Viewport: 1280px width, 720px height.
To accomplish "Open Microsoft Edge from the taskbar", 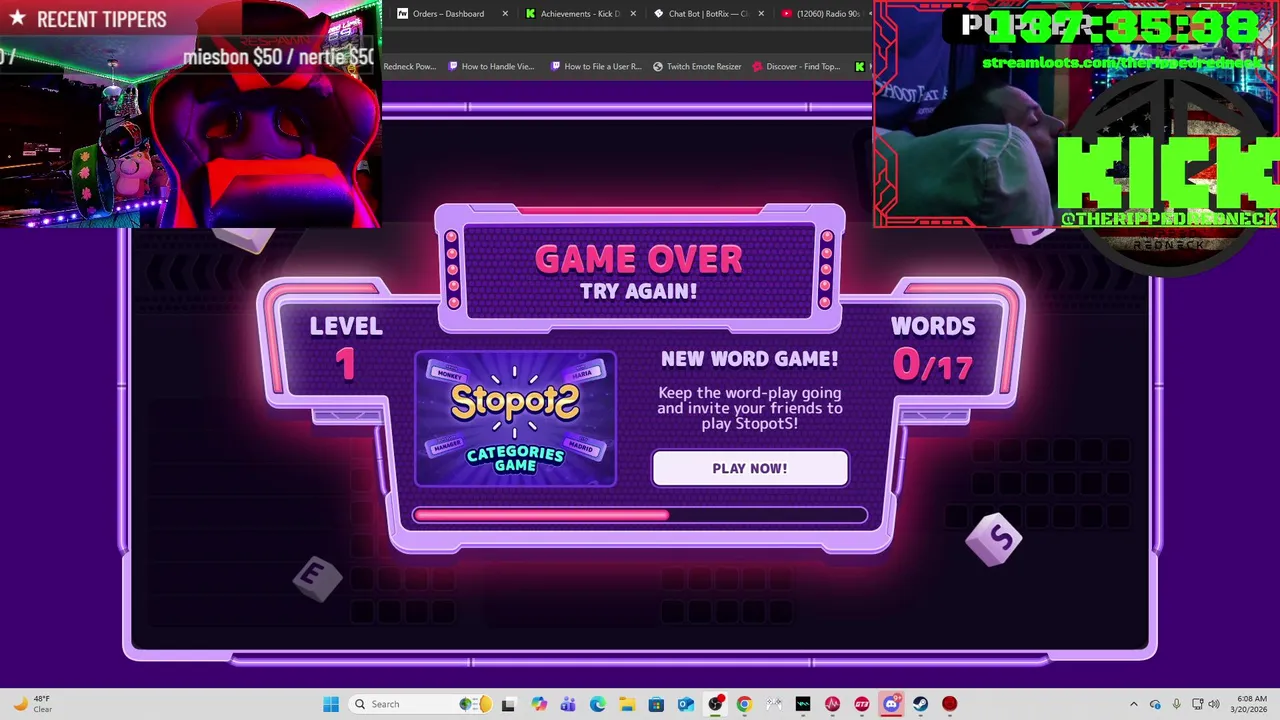I will (598, 704).
